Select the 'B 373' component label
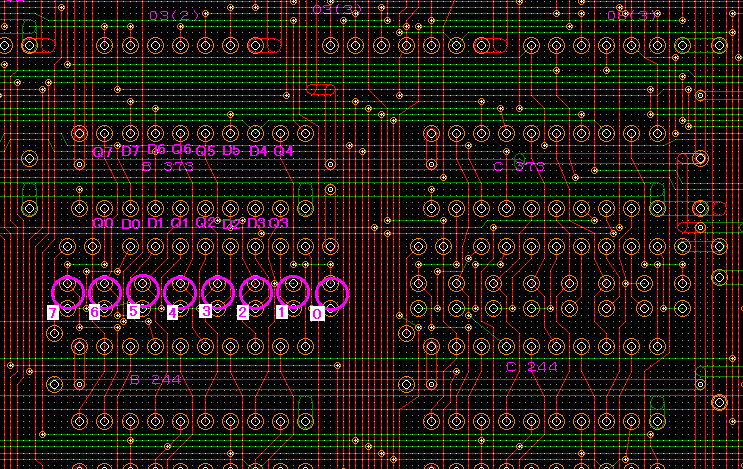This screenshot has height=469, width=743. (167, 166)
